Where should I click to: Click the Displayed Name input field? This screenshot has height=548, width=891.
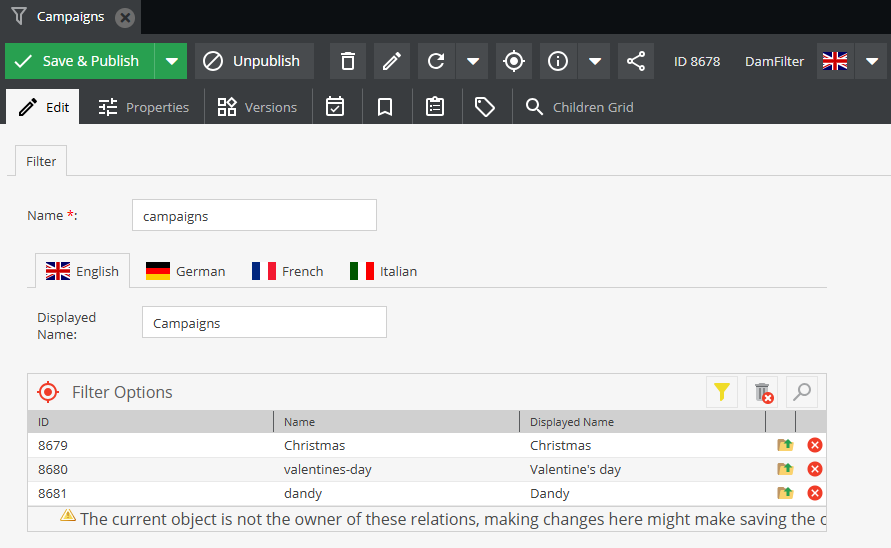pyautogui.click(x=264, y=323)
